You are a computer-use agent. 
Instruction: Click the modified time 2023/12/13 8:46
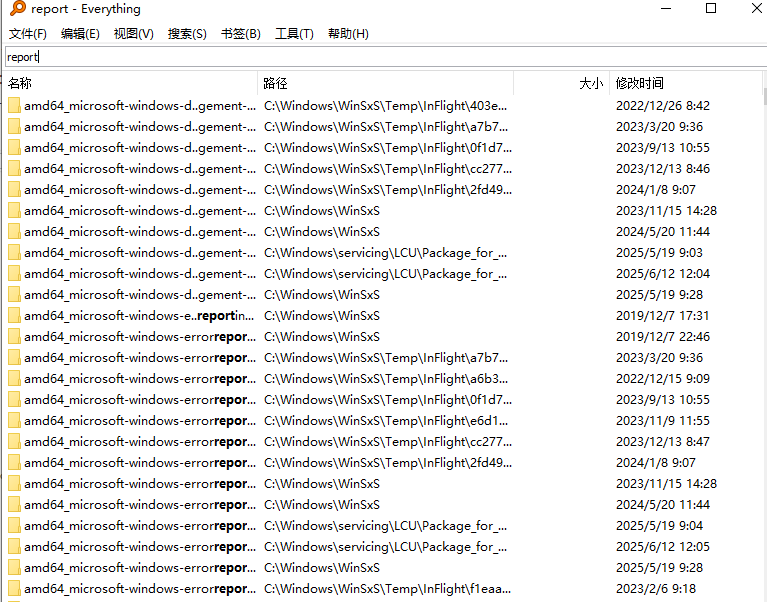(x=663, y=169)
